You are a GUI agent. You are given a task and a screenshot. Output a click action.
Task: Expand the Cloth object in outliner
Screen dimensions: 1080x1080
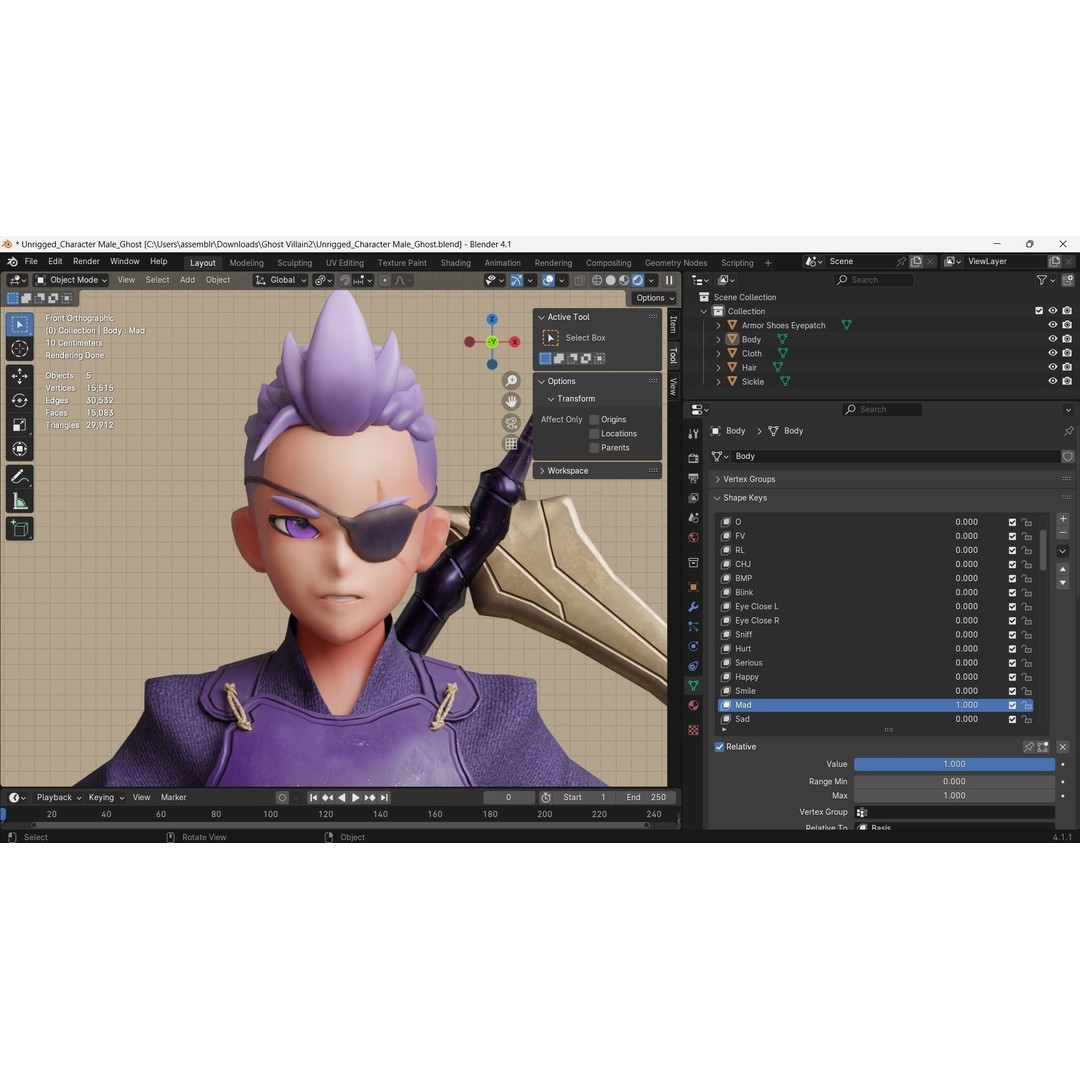click(x=718, y=353)
